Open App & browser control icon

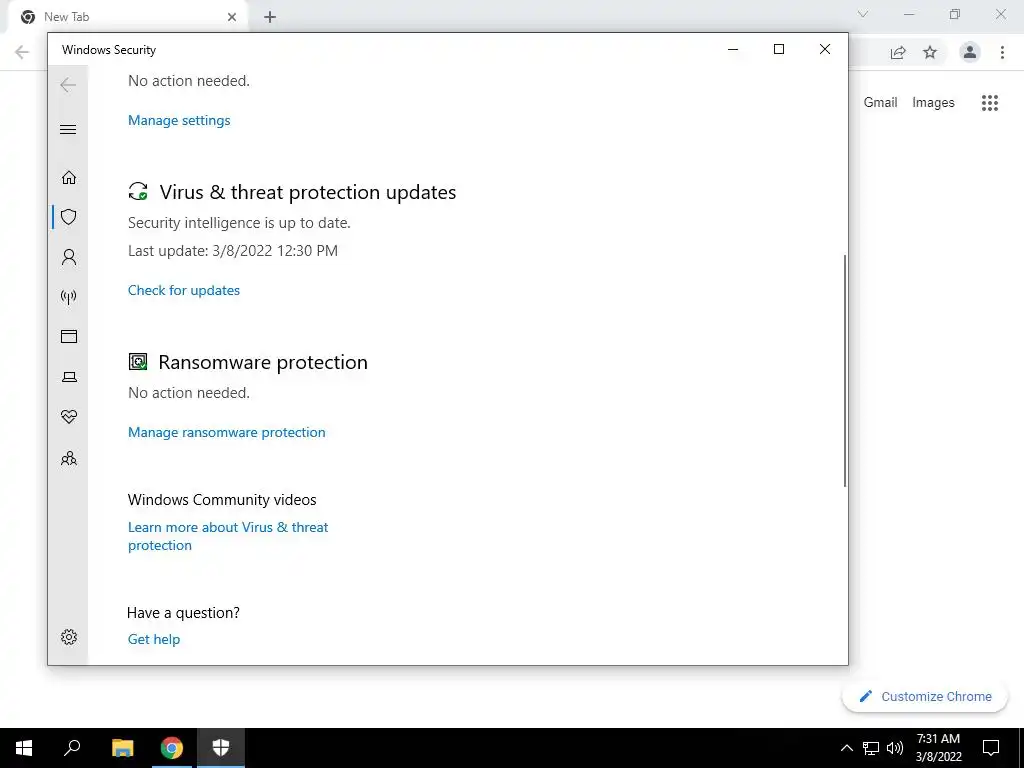click(x=69, y=336)
